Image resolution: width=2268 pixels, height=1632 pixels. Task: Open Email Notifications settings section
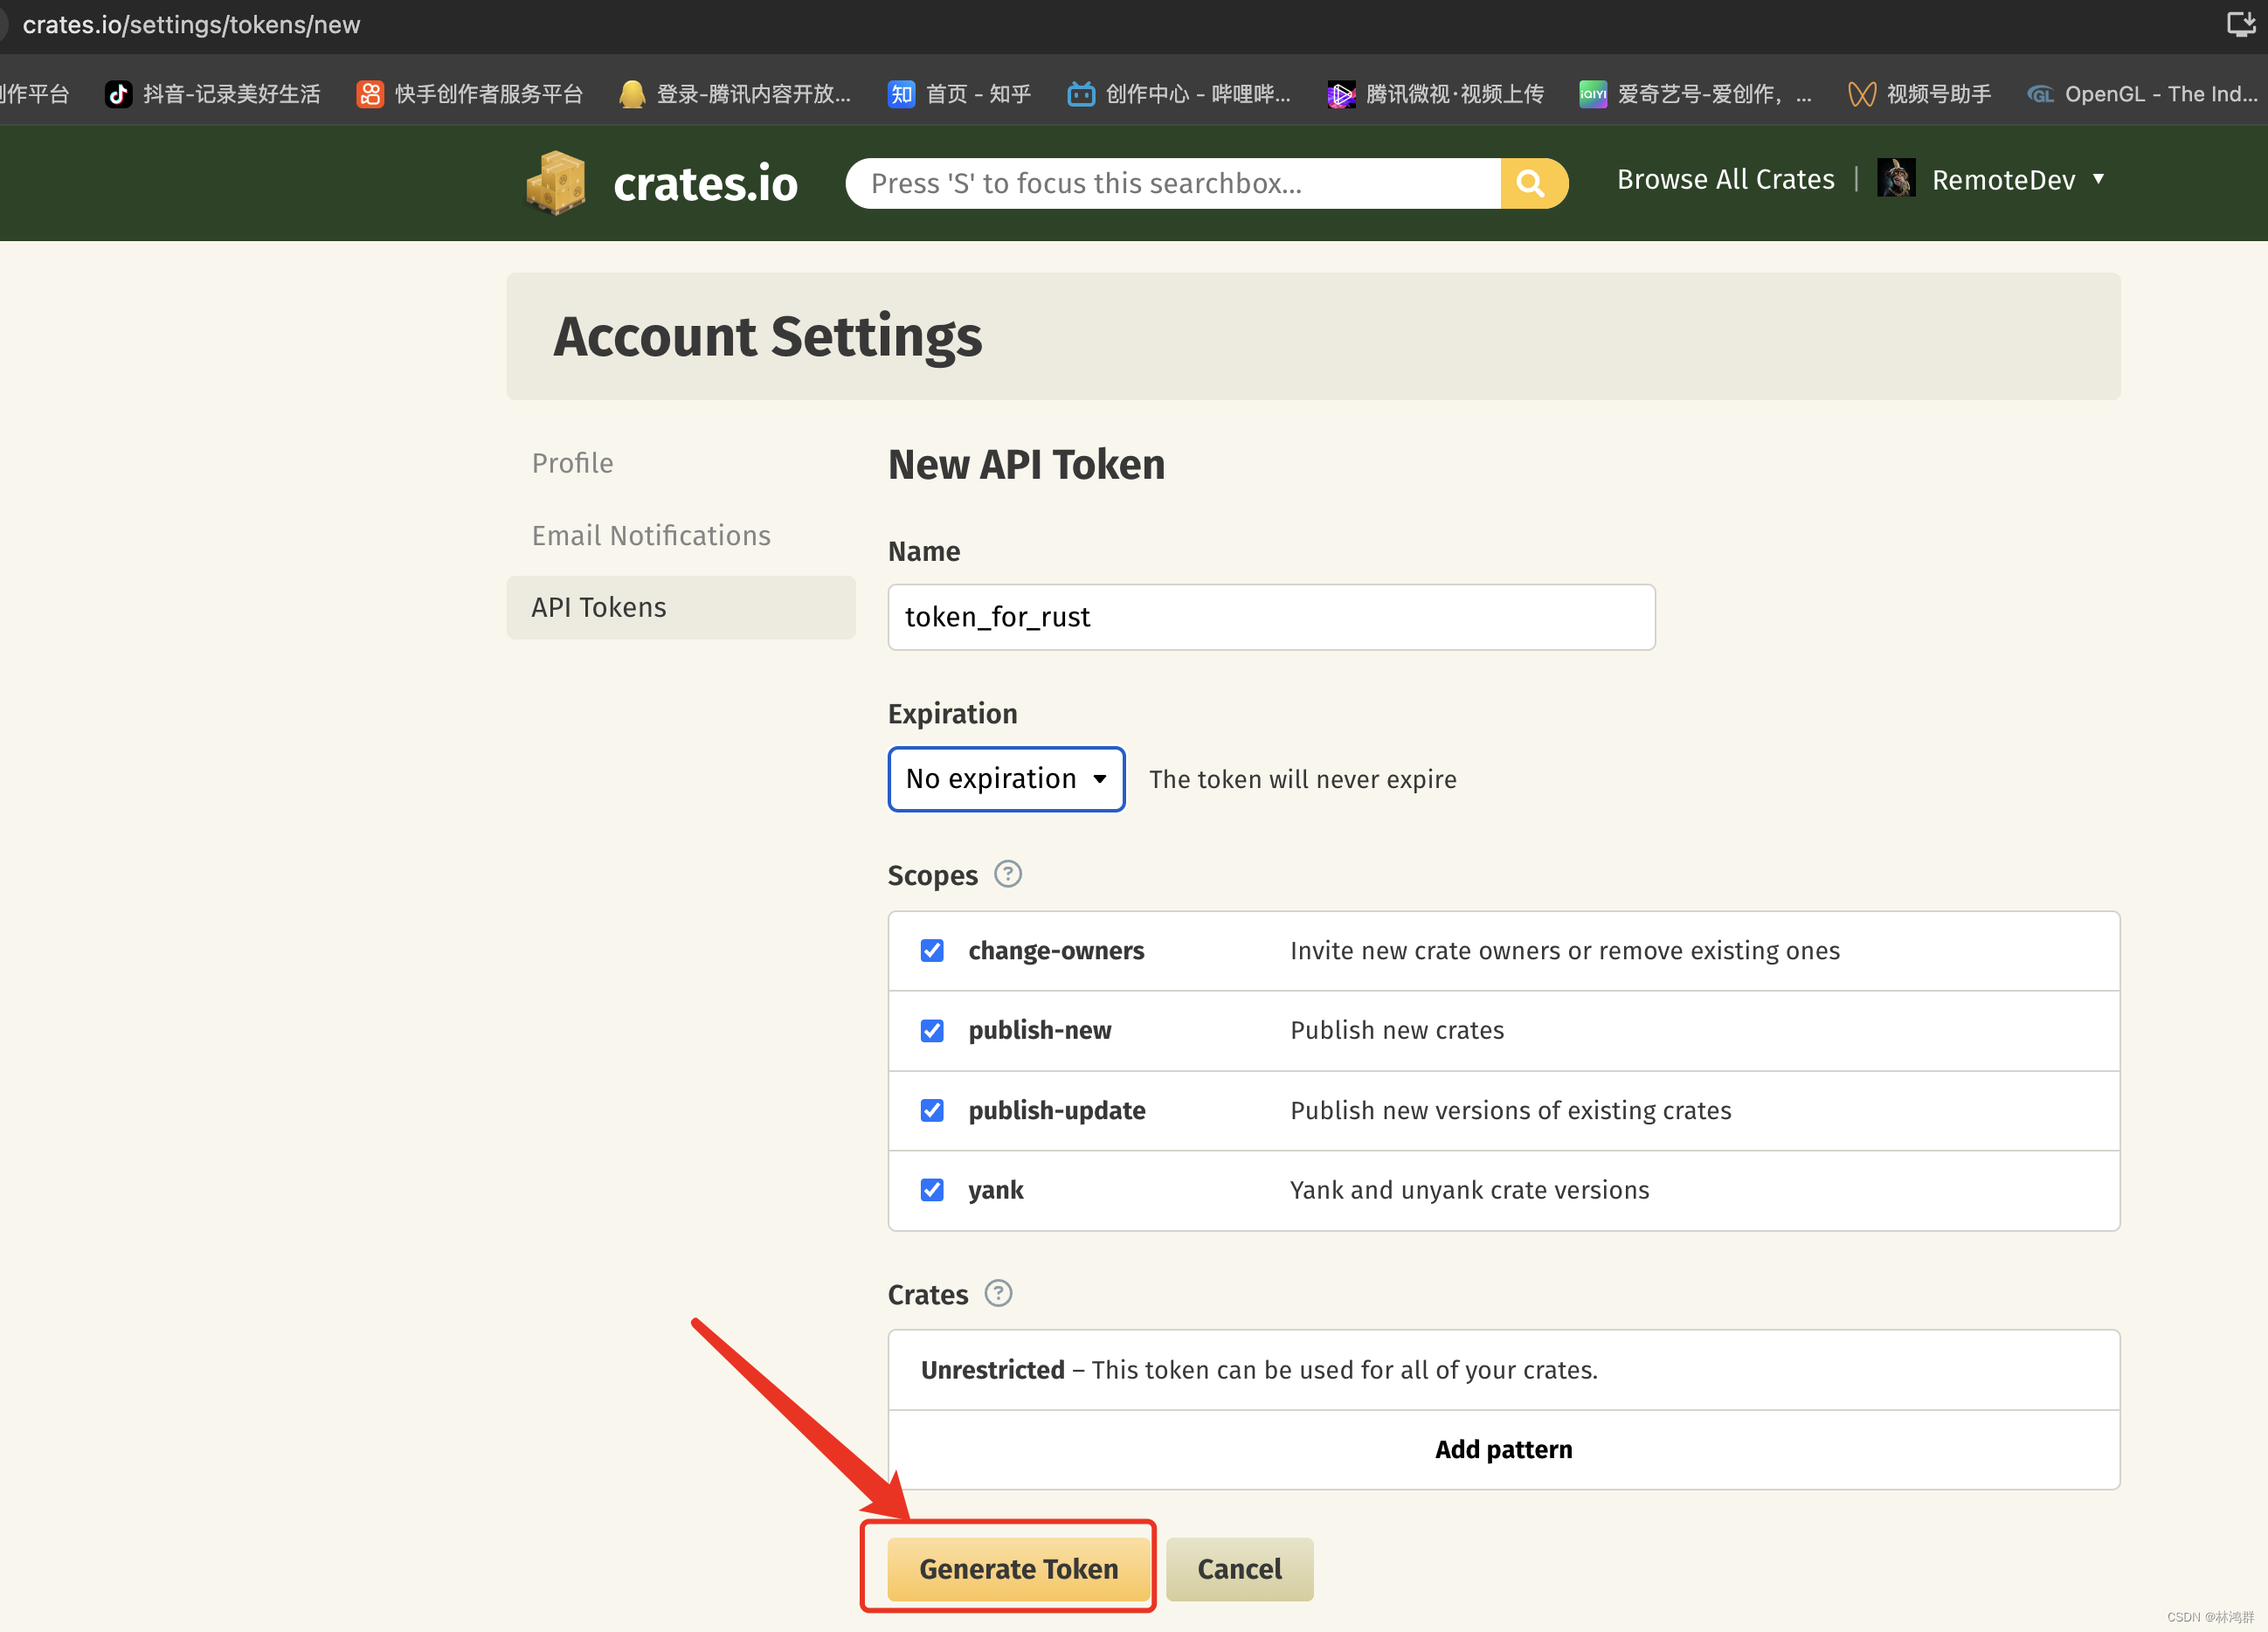(x=651, y=535)
